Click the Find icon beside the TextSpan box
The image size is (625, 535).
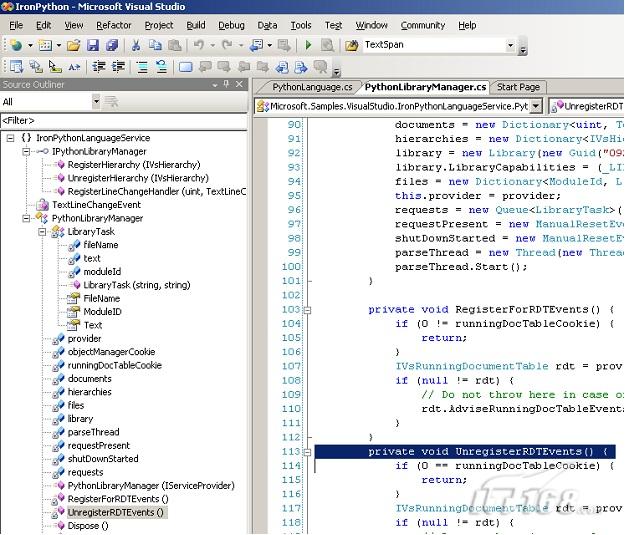click(x=352, y=45)
